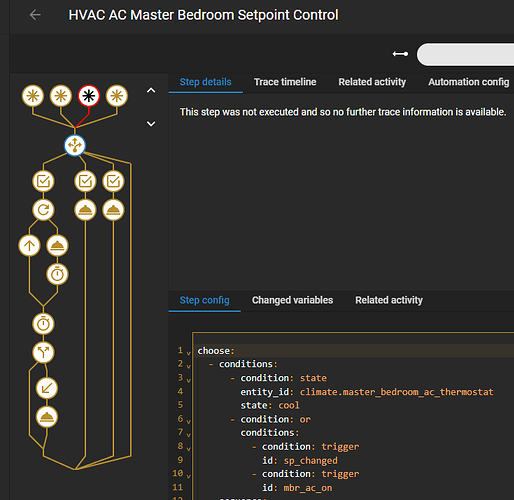Select leftmost condition checkbox node
The width and height of the screenshot is (514, 500).
(x=43, y=181)
